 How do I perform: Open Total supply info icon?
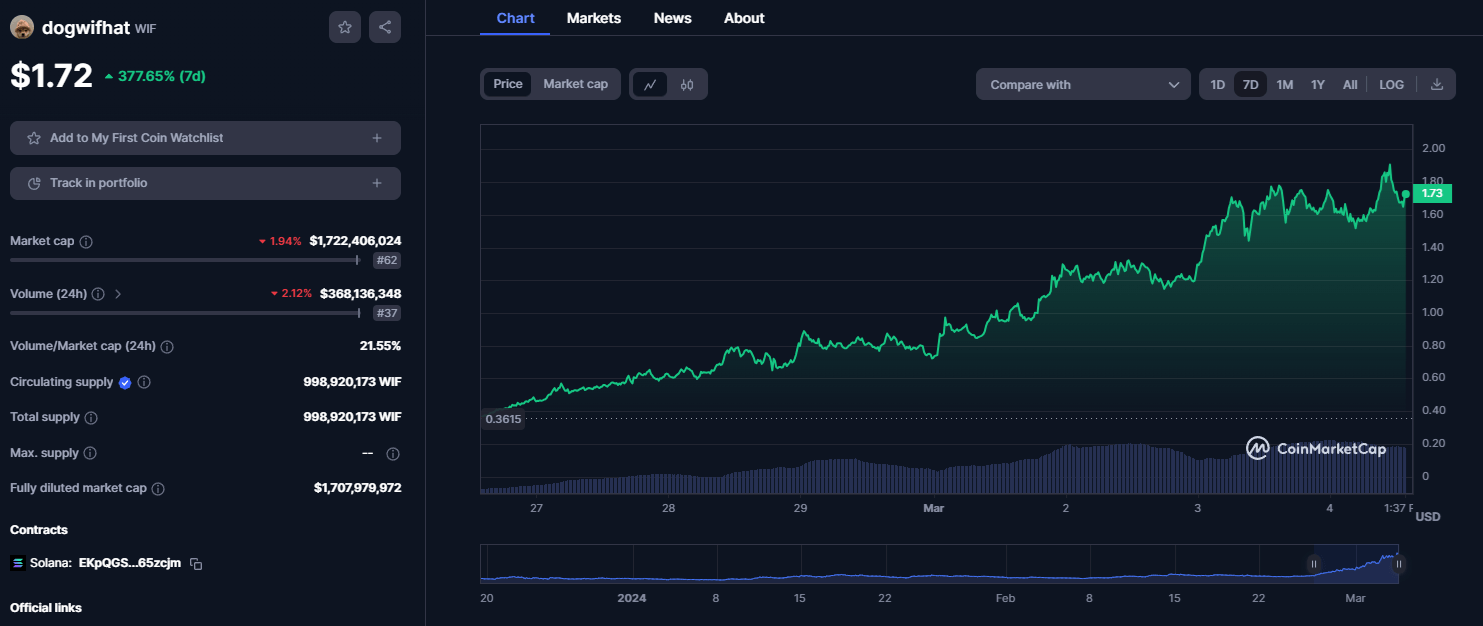[x=91, y=417]
